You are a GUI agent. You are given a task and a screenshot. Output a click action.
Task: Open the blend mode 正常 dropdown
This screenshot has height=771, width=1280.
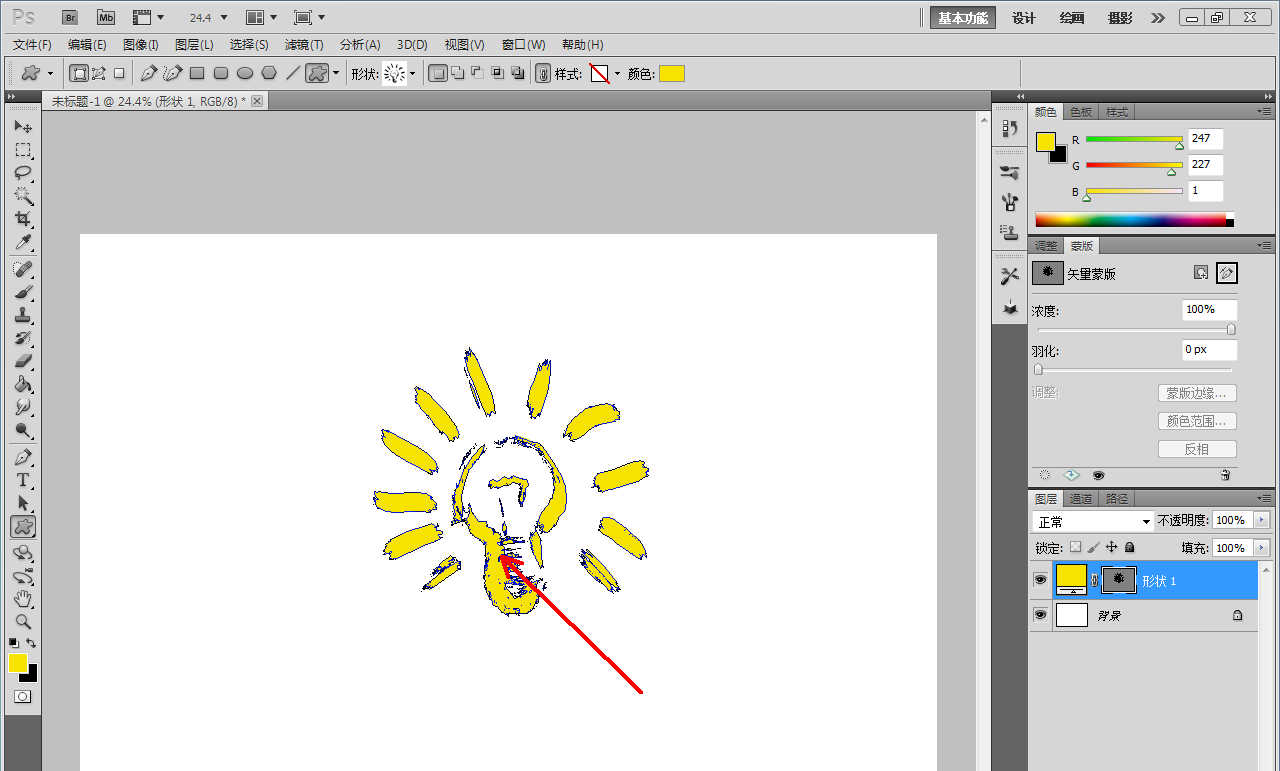[x=1093, y=522]
